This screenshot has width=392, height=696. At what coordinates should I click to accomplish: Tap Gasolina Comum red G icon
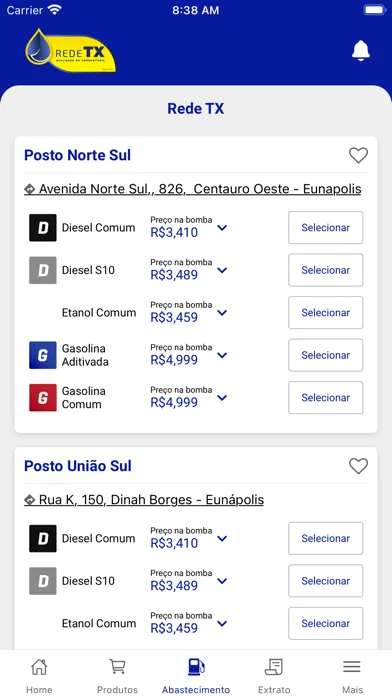point(43,398)
